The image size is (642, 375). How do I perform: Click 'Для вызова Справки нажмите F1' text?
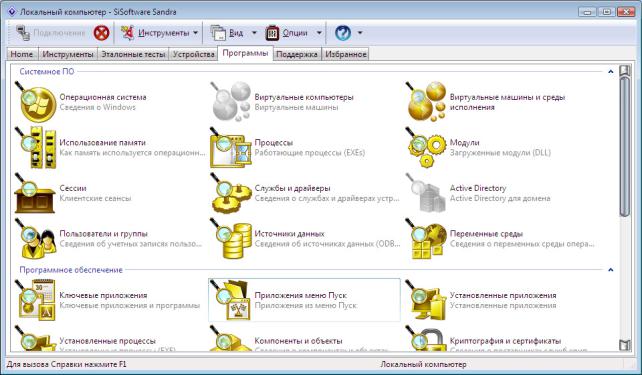click(67, 364)
